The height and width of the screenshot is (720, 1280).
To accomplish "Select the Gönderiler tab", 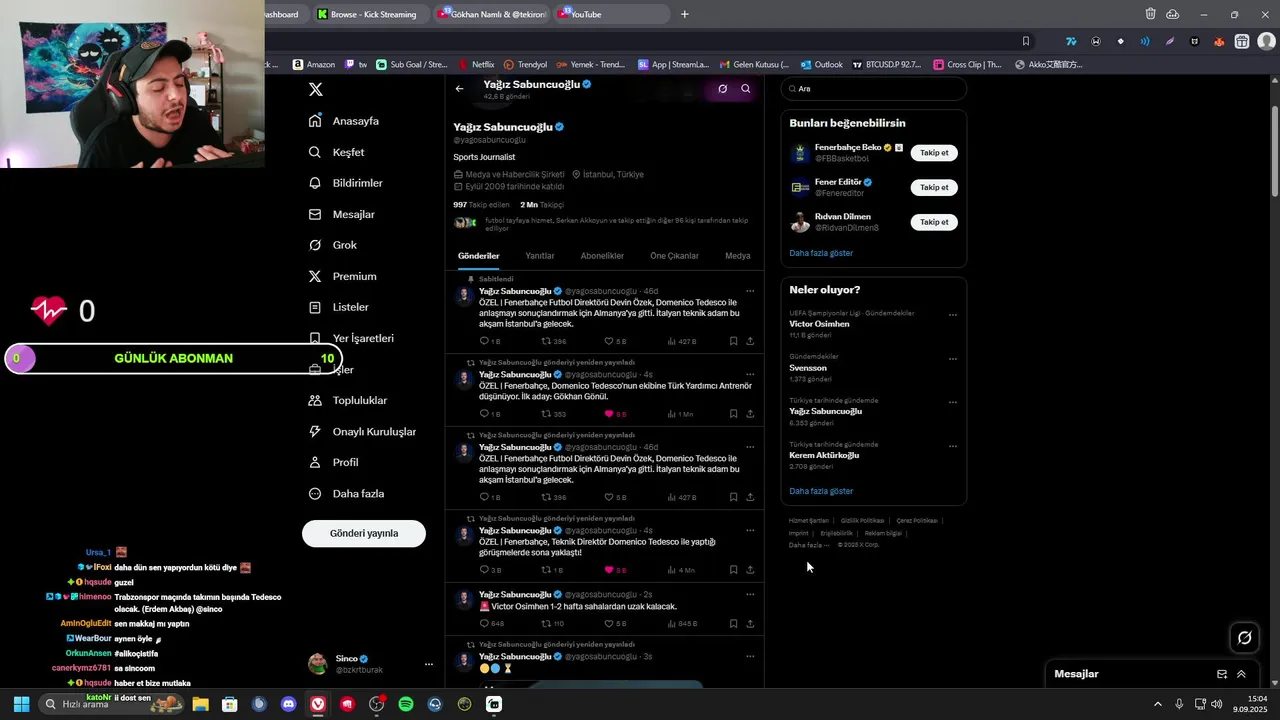I will tap(479, 256).
